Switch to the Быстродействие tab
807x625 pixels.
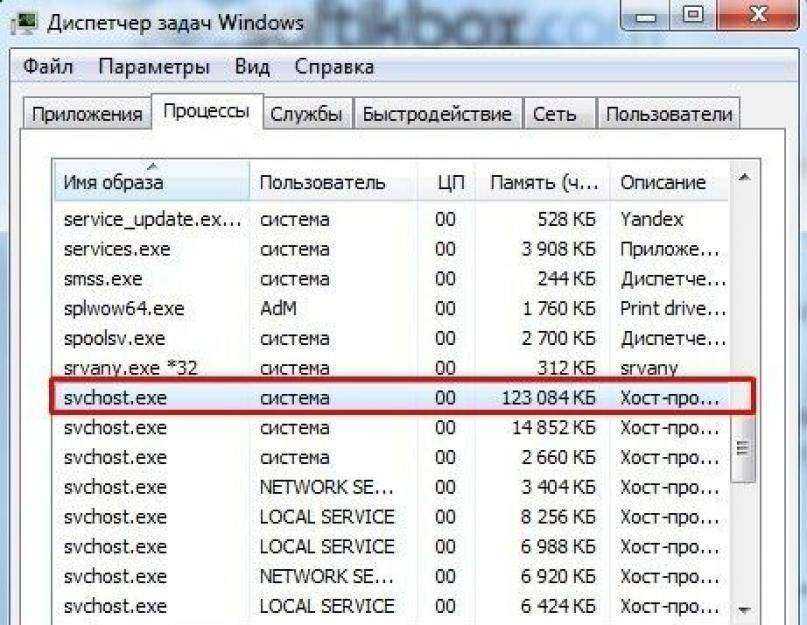pos(437,114)
